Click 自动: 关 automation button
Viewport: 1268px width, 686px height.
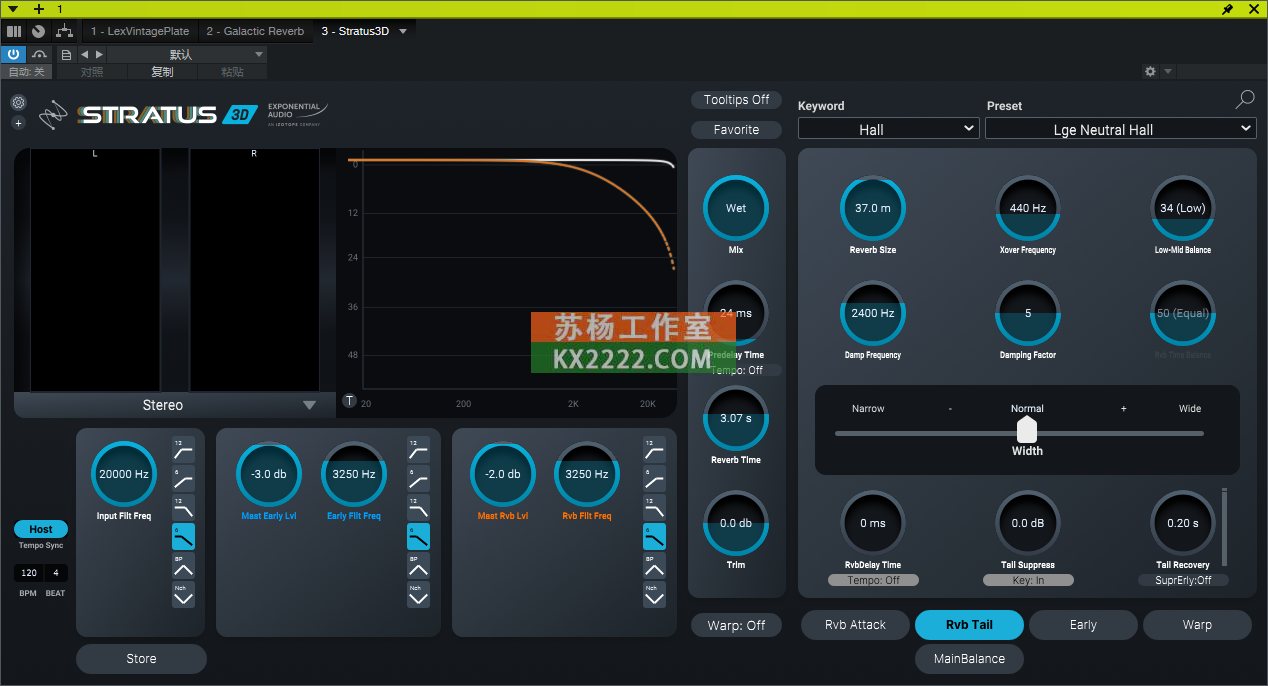tap(27, 72)
